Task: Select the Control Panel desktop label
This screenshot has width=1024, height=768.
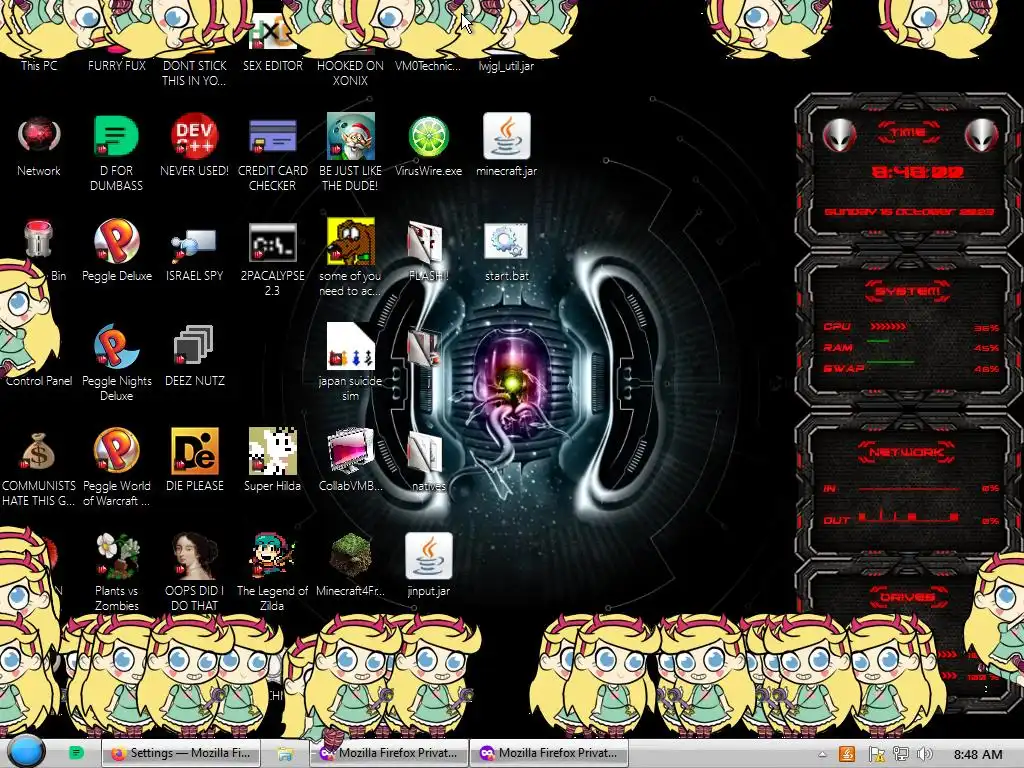Action: 39,381
